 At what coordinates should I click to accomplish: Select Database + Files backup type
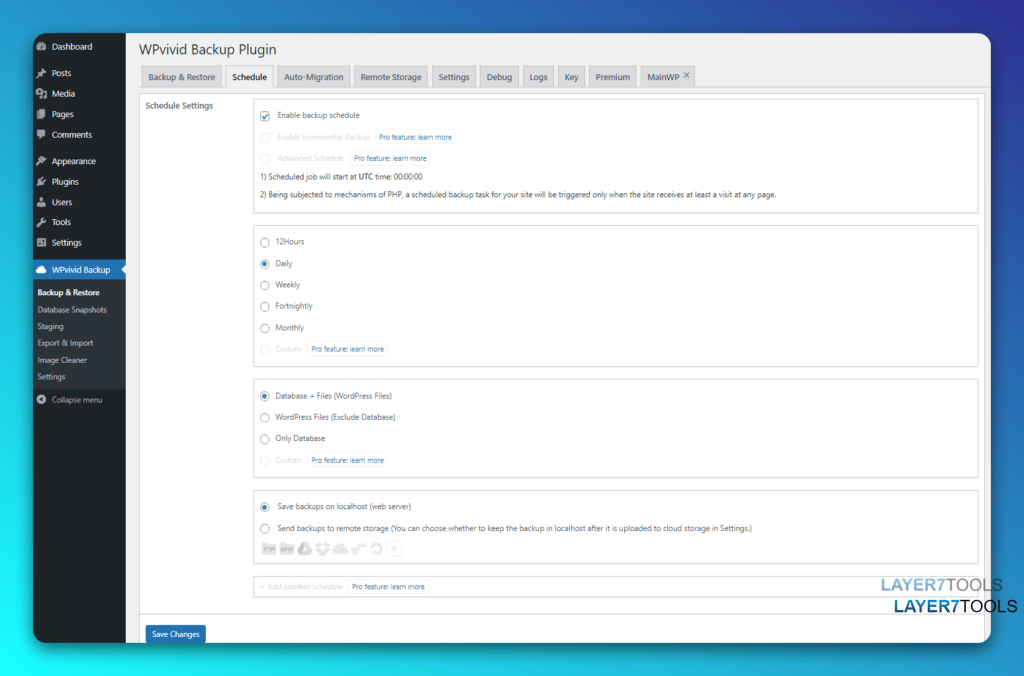point(264,396)
